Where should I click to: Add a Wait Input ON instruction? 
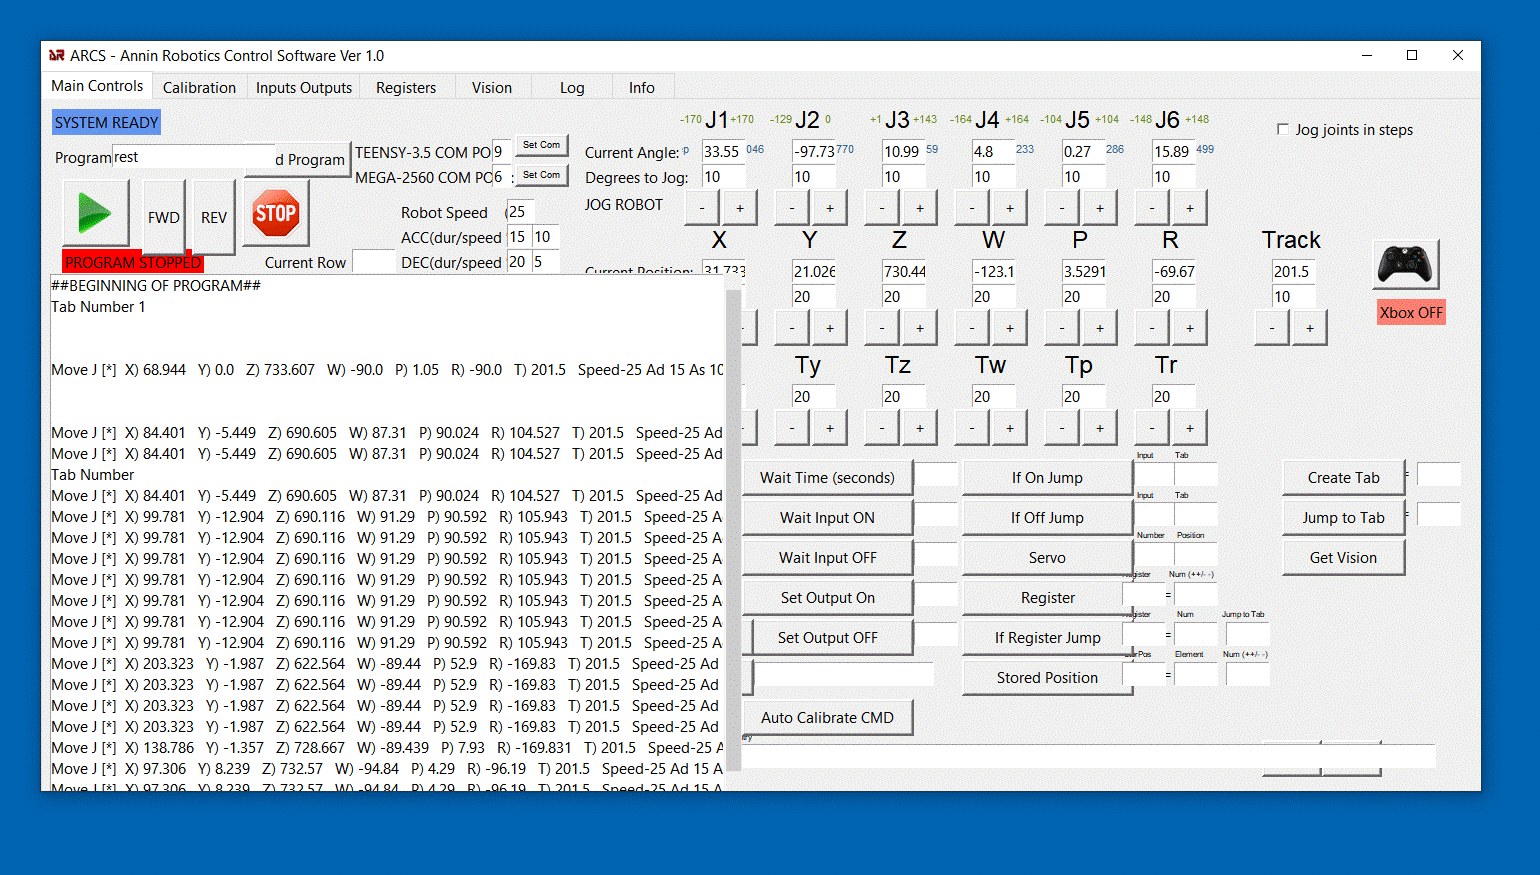pyautogui.click(x=828, y=518)
